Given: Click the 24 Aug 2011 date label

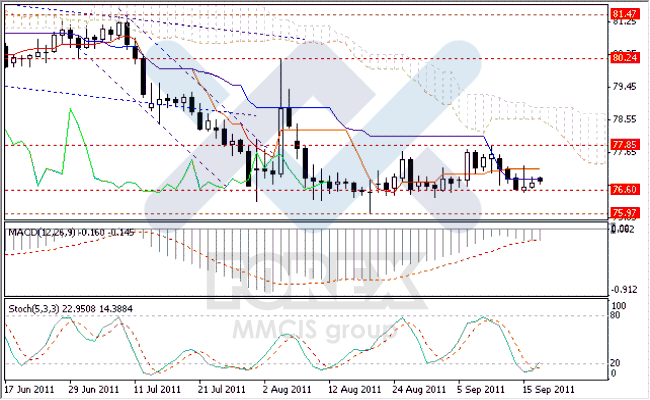Looking at the screenshot, I should (x=419, y=390).
